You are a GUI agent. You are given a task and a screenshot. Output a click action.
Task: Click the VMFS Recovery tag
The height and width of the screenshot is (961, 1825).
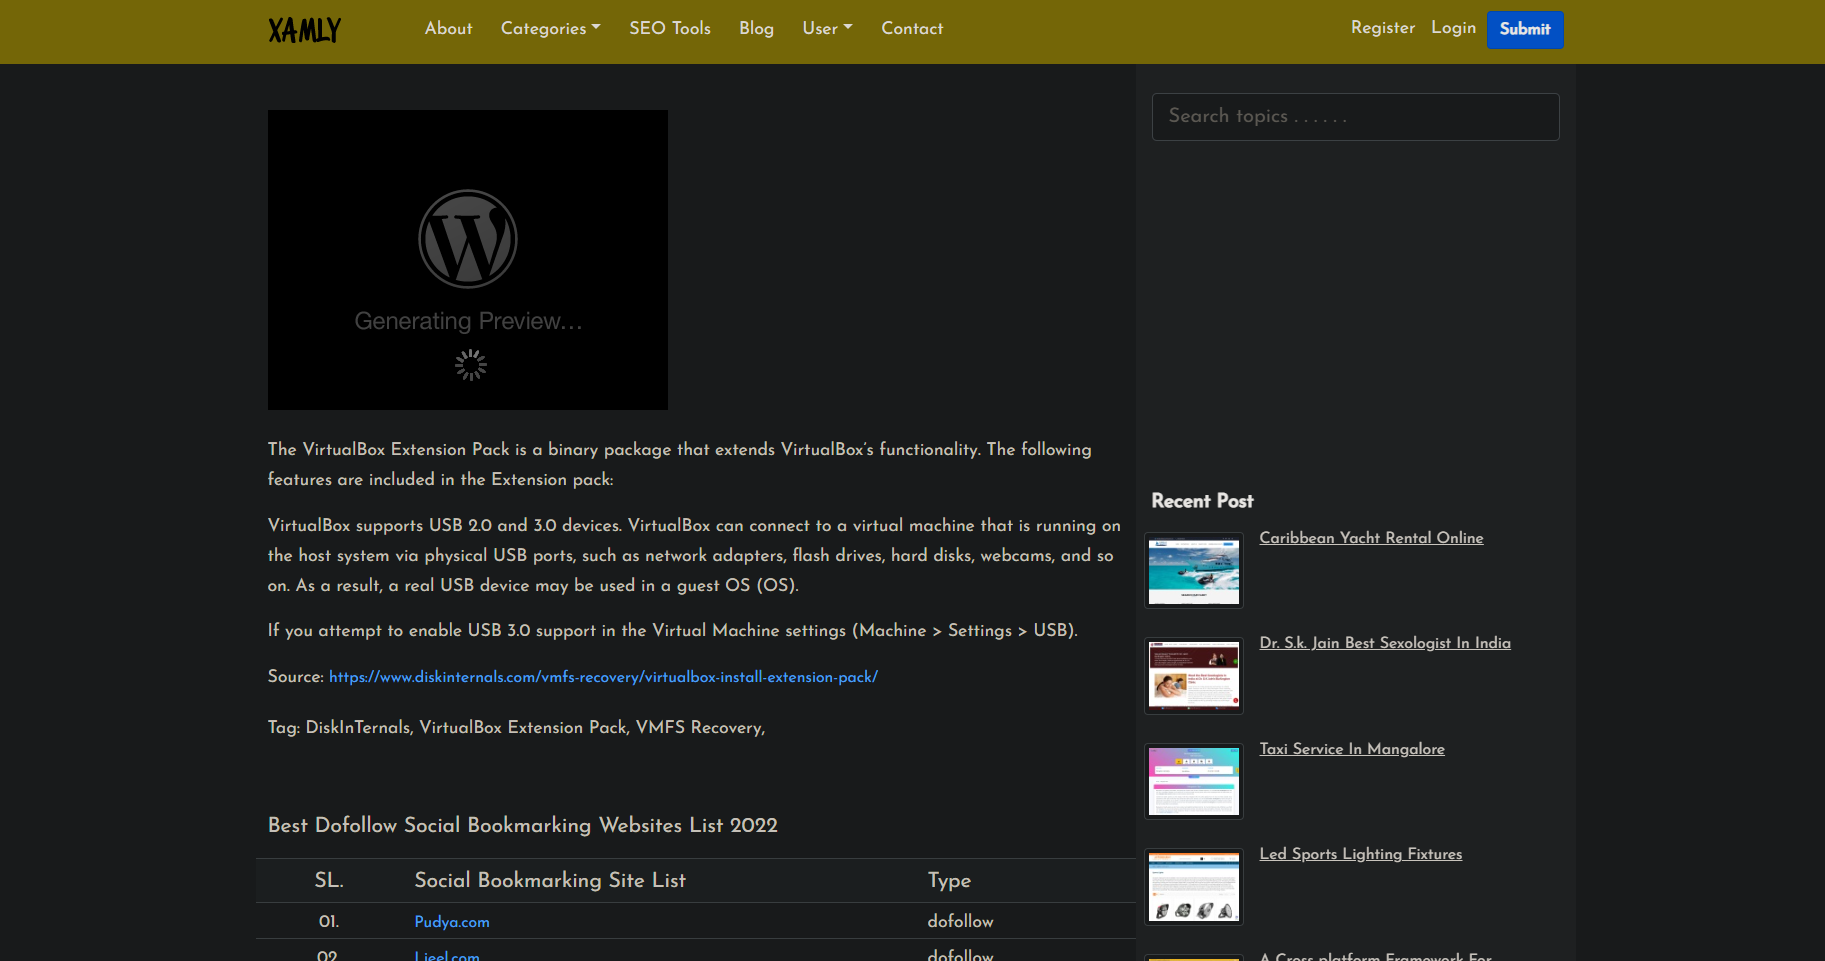pos(699,728)
